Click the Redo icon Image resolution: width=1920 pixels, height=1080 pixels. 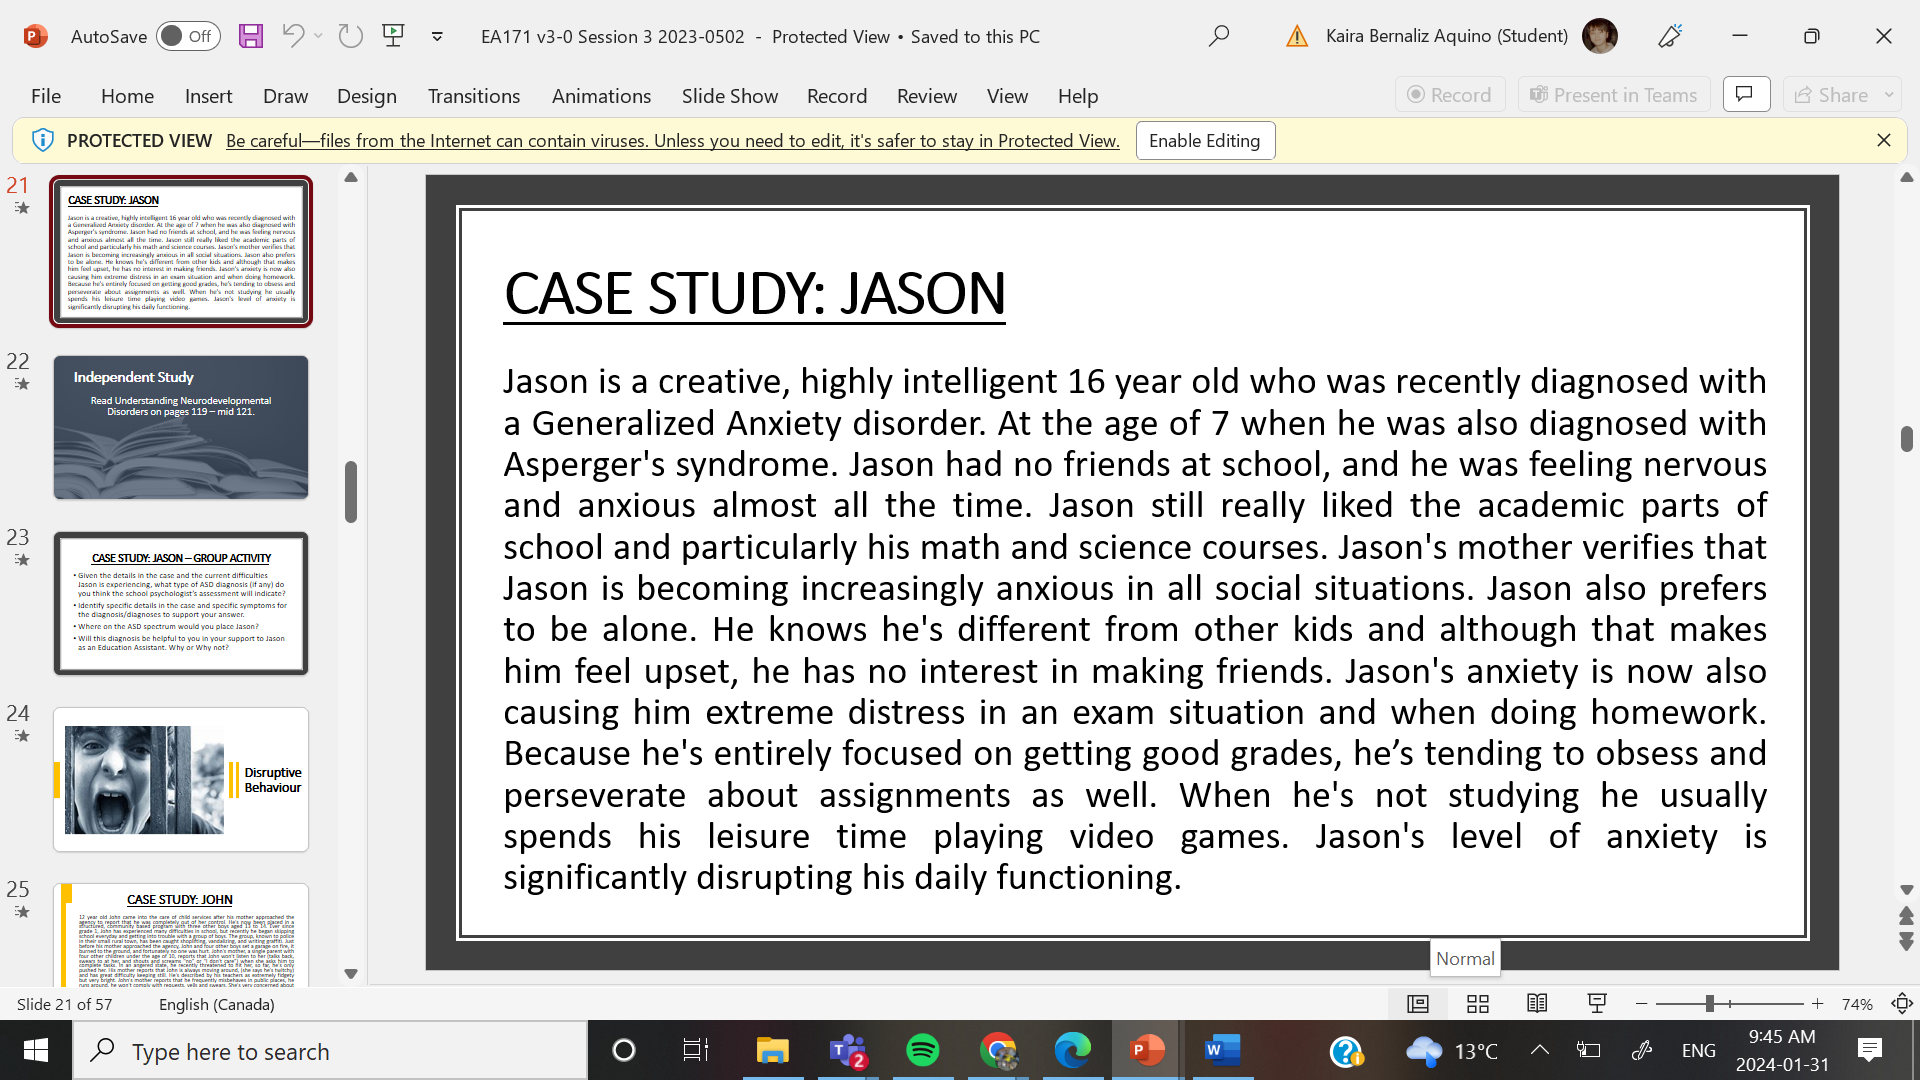click(350, 37)
